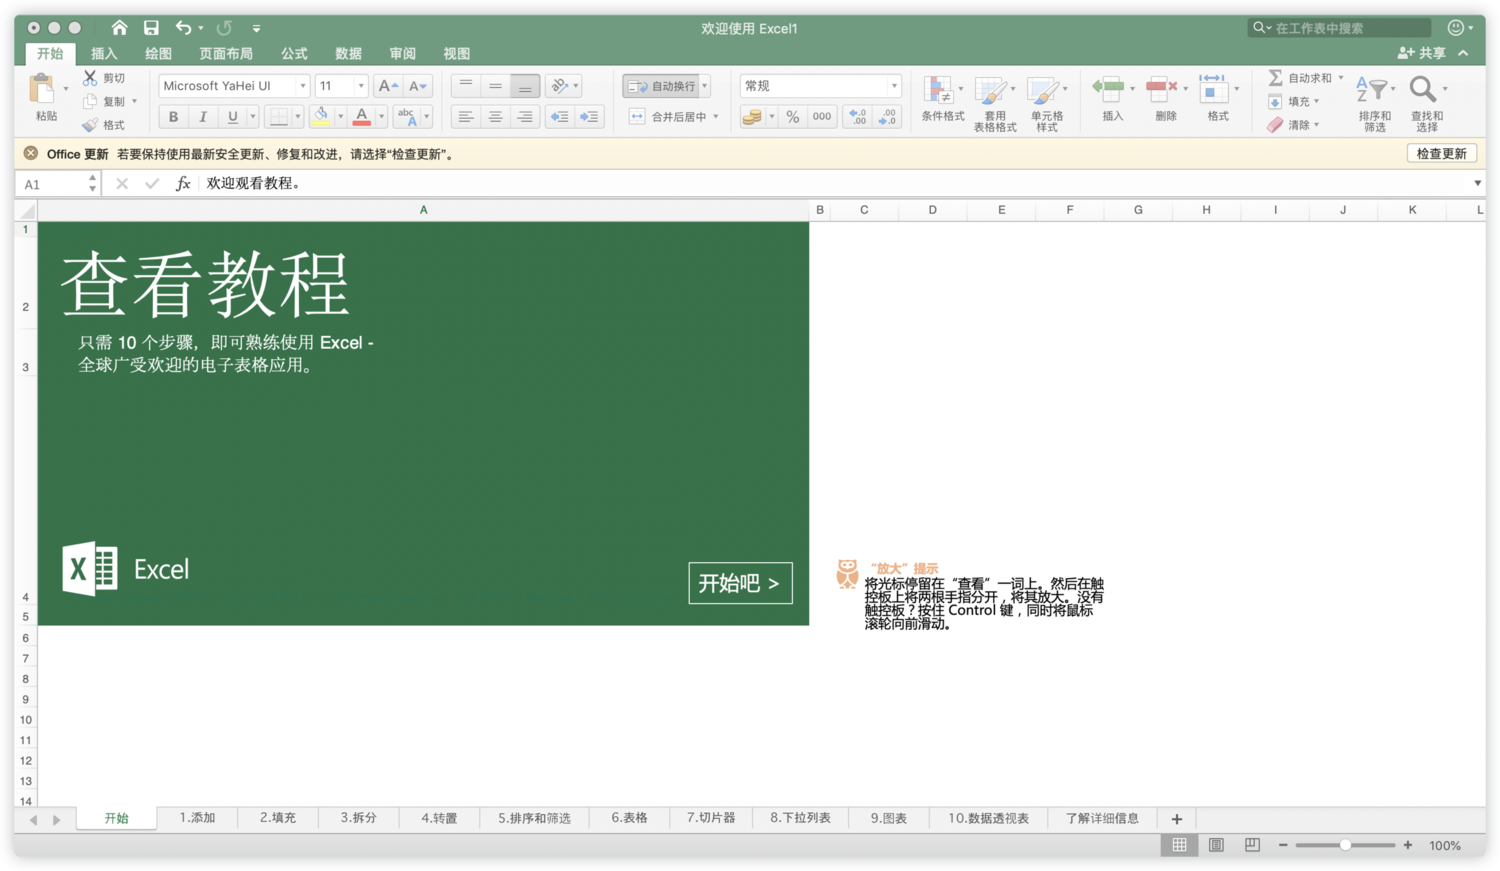Click the Paste clipboard icon
The image size is (1500, 871).
pyautogui.click(x=43, y=89)
